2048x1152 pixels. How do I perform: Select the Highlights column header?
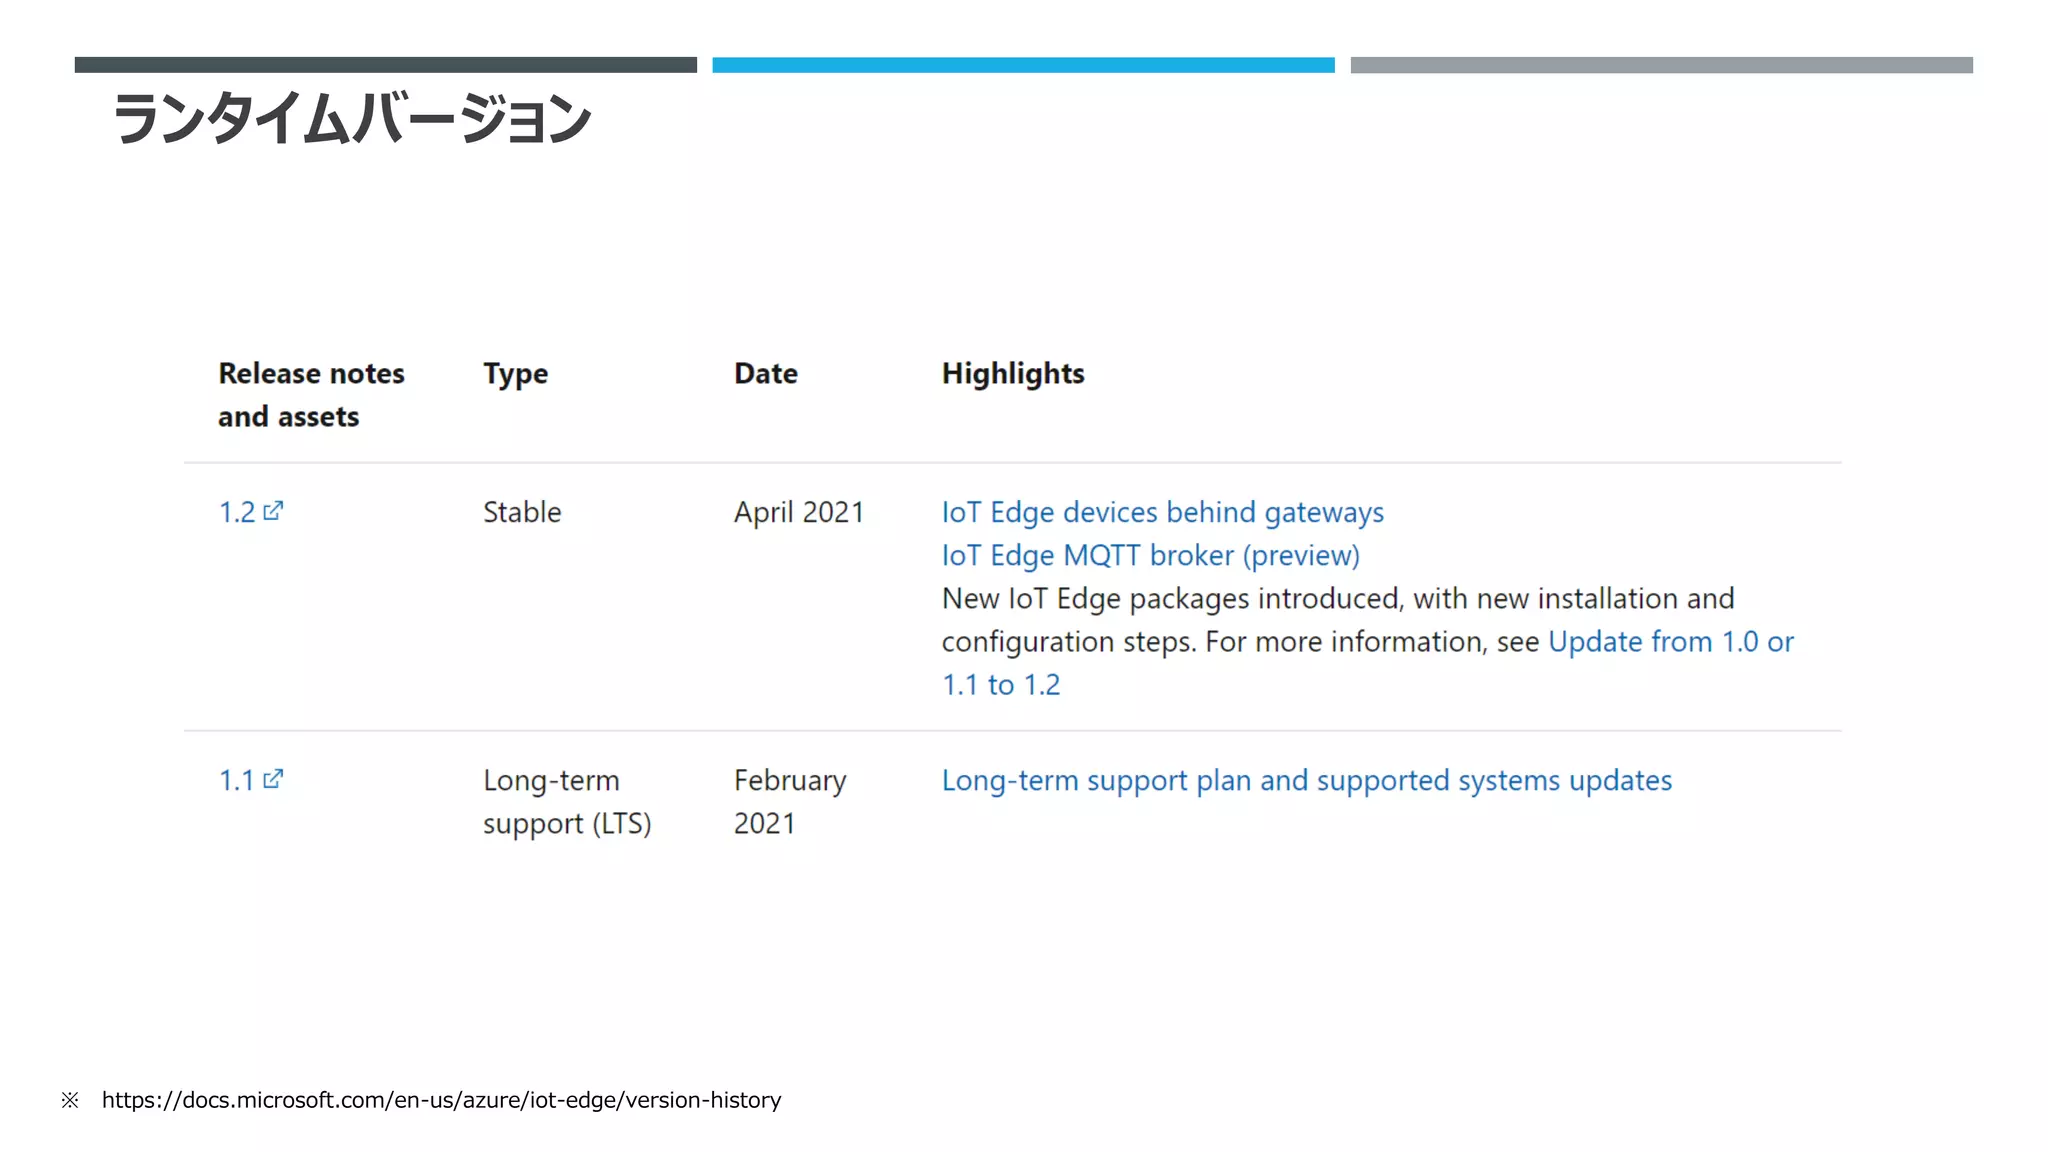pyautogui.click(x=1013, y=374)
